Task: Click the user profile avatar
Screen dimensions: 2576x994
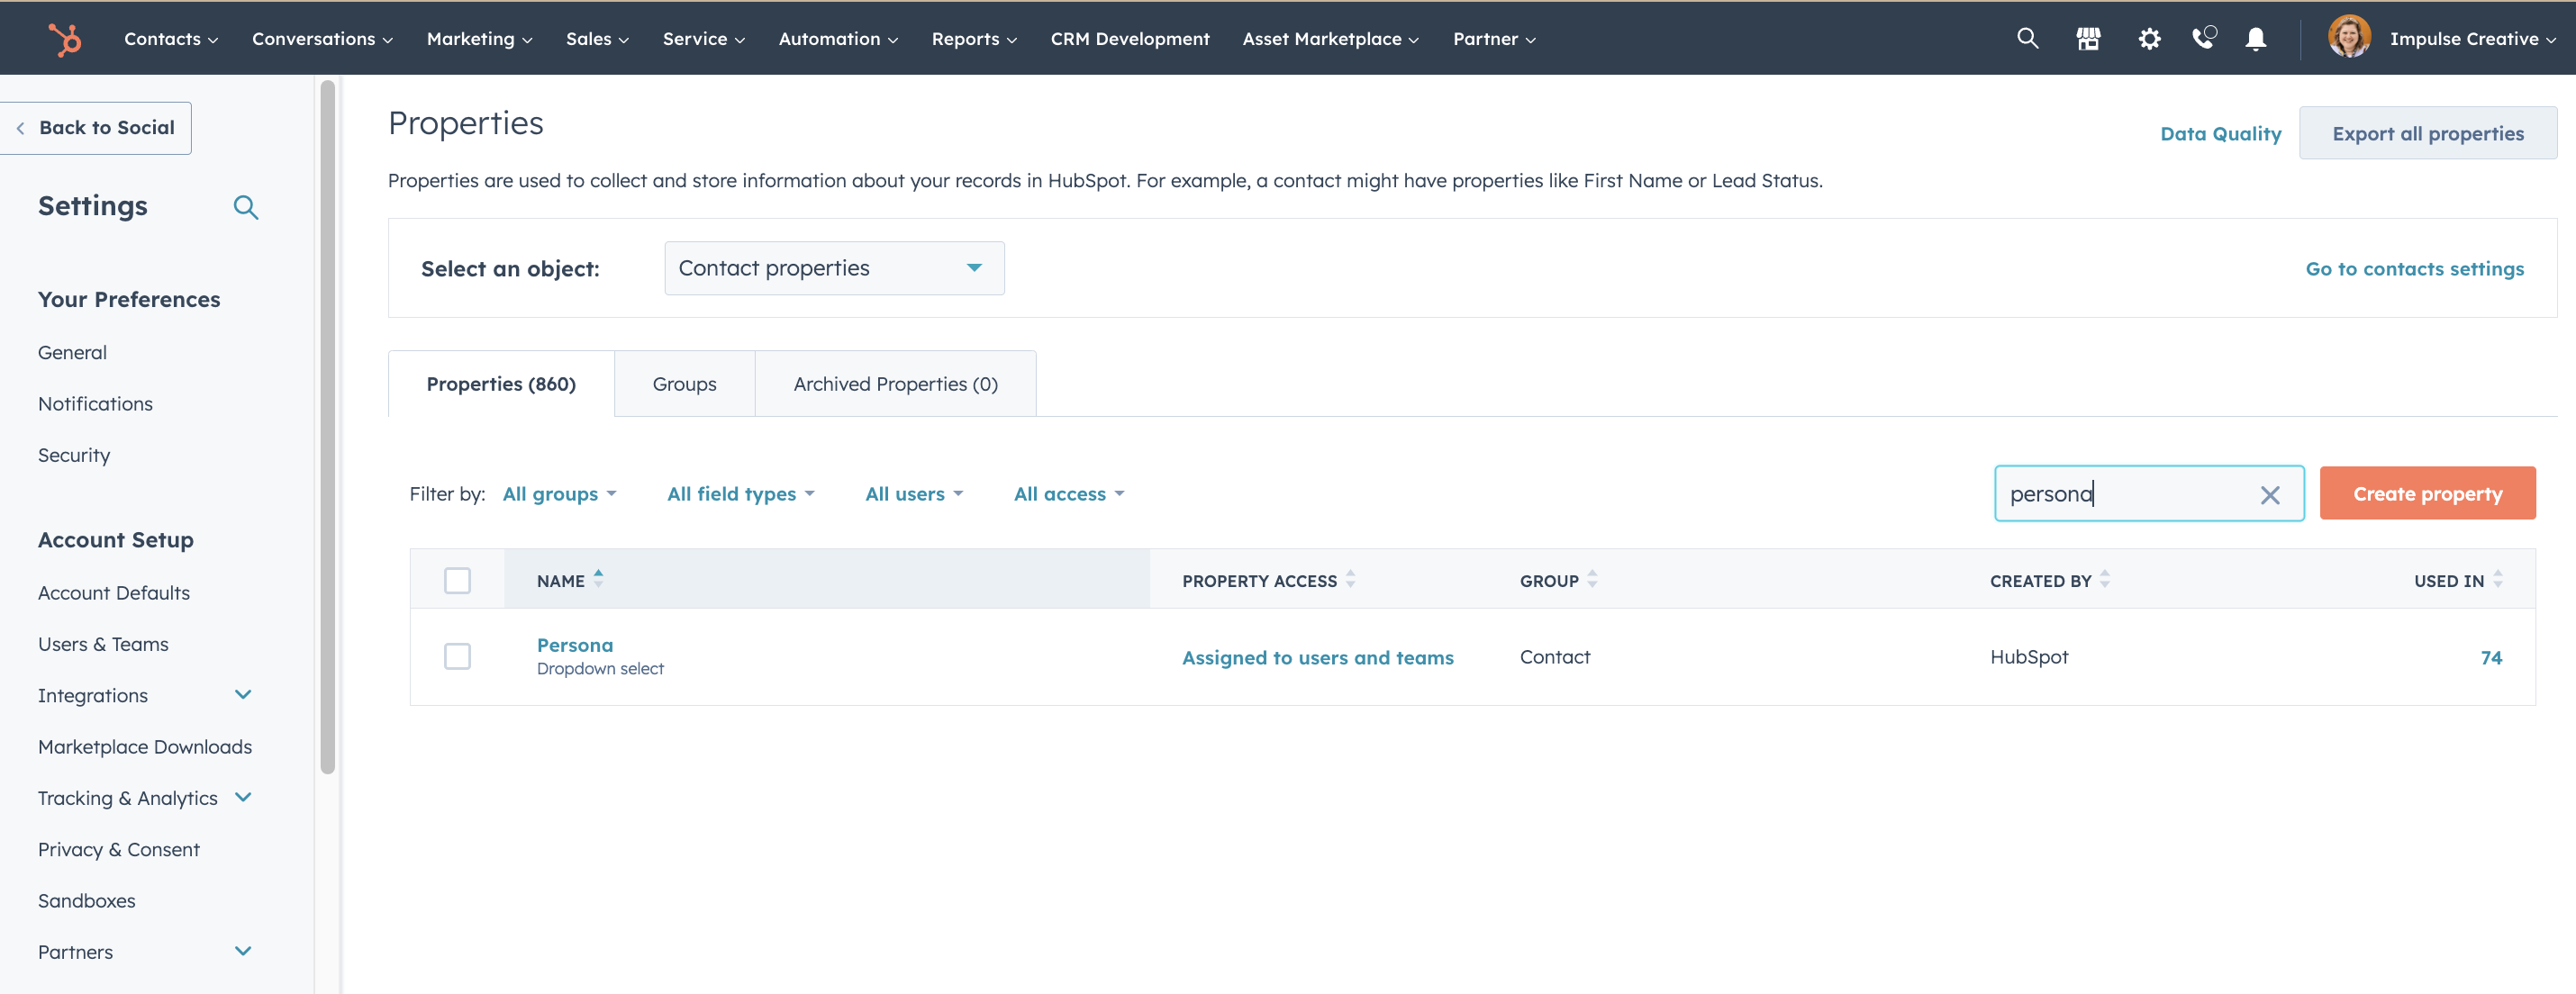Action: coord(2349,38)
